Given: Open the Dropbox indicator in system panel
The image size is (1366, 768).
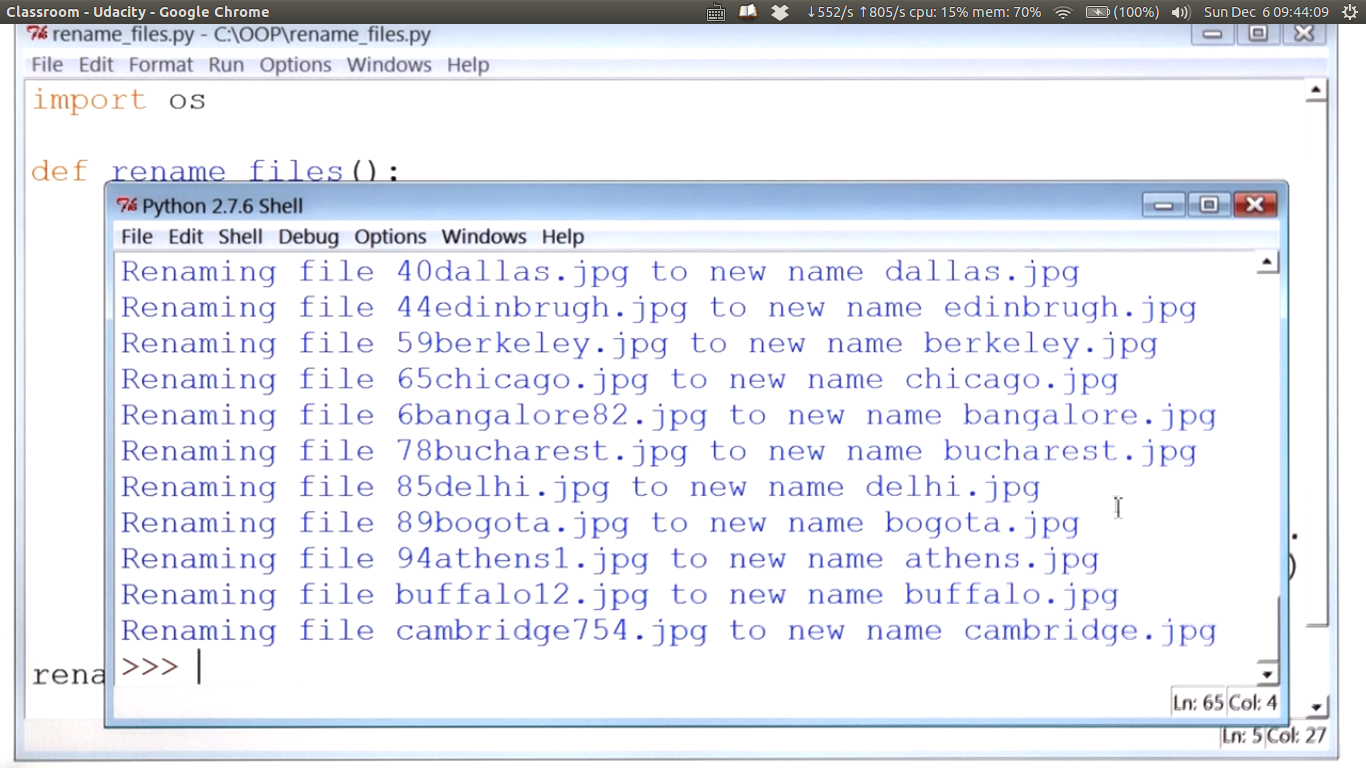Looking at the screenshot, I should click(780, 12).
